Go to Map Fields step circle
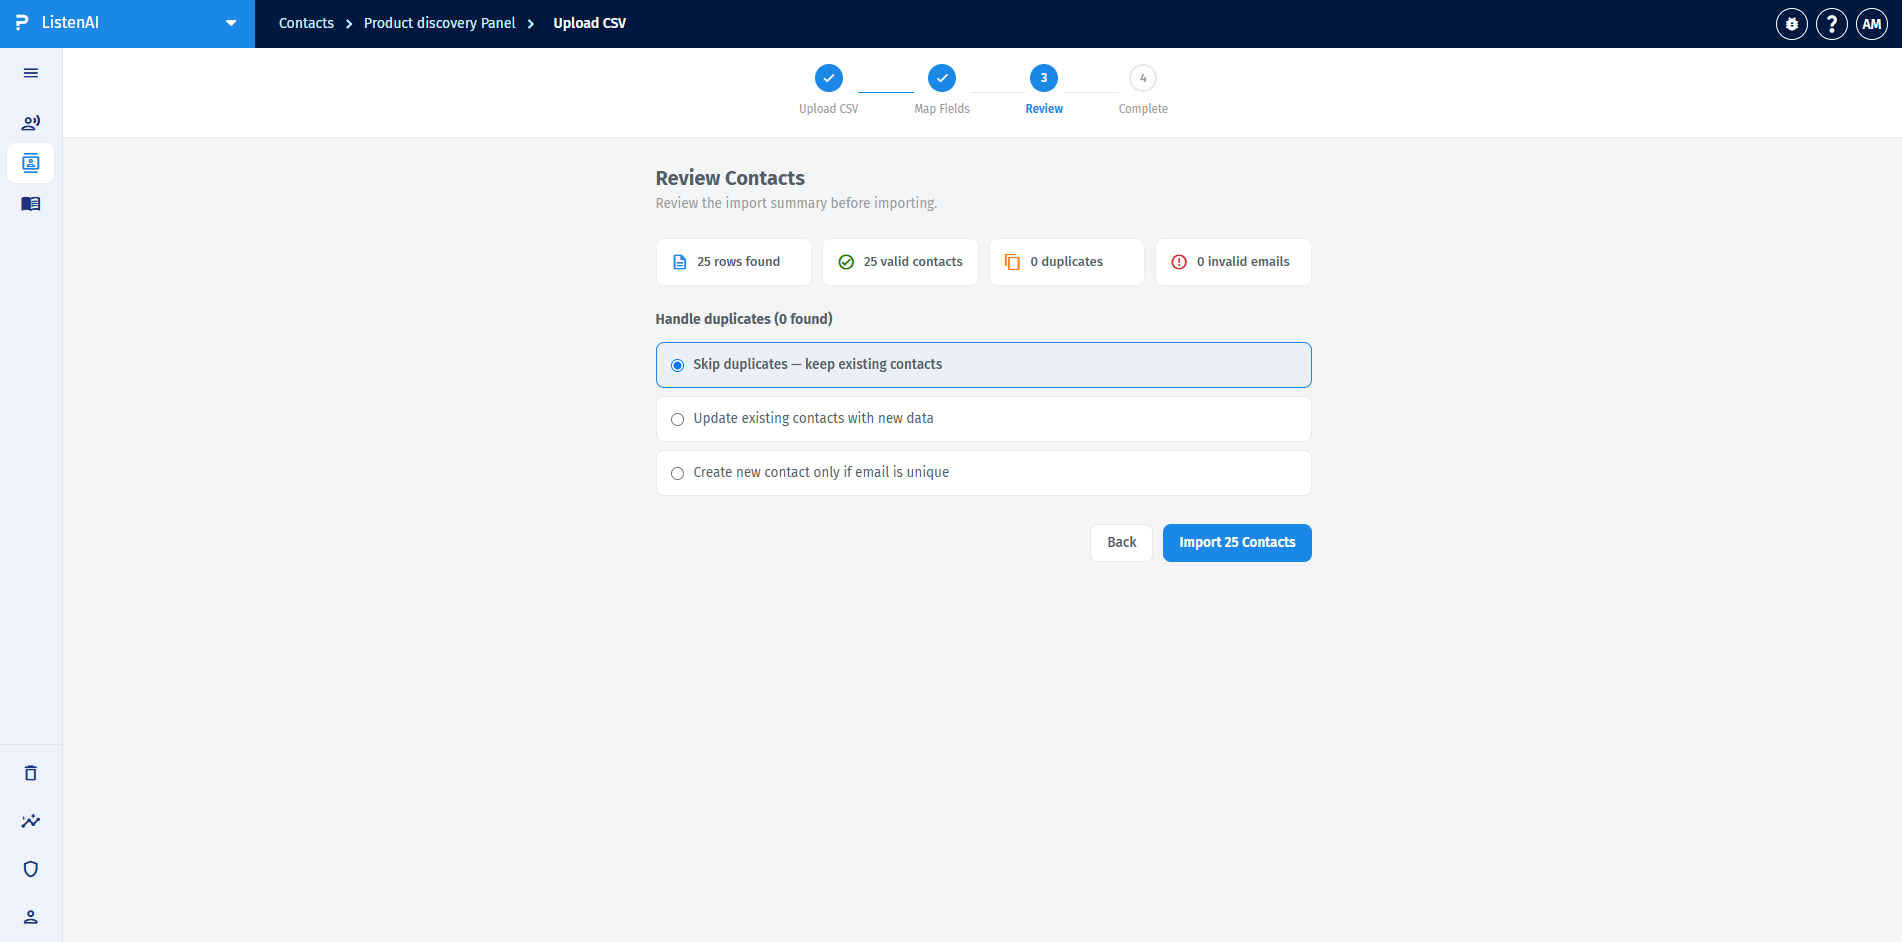This screenshot has width=1902, height=942. click(x=942, y=78)
